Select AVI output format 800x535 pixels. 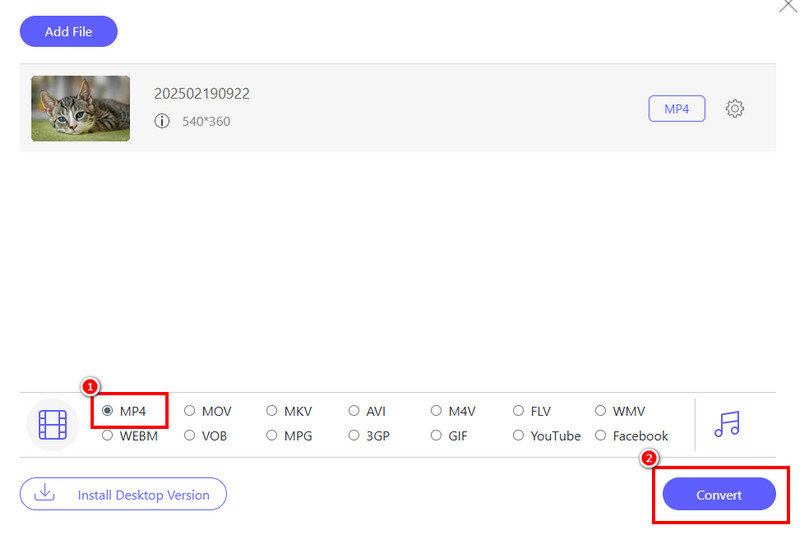pyautogui.click(x=354, y=411)
